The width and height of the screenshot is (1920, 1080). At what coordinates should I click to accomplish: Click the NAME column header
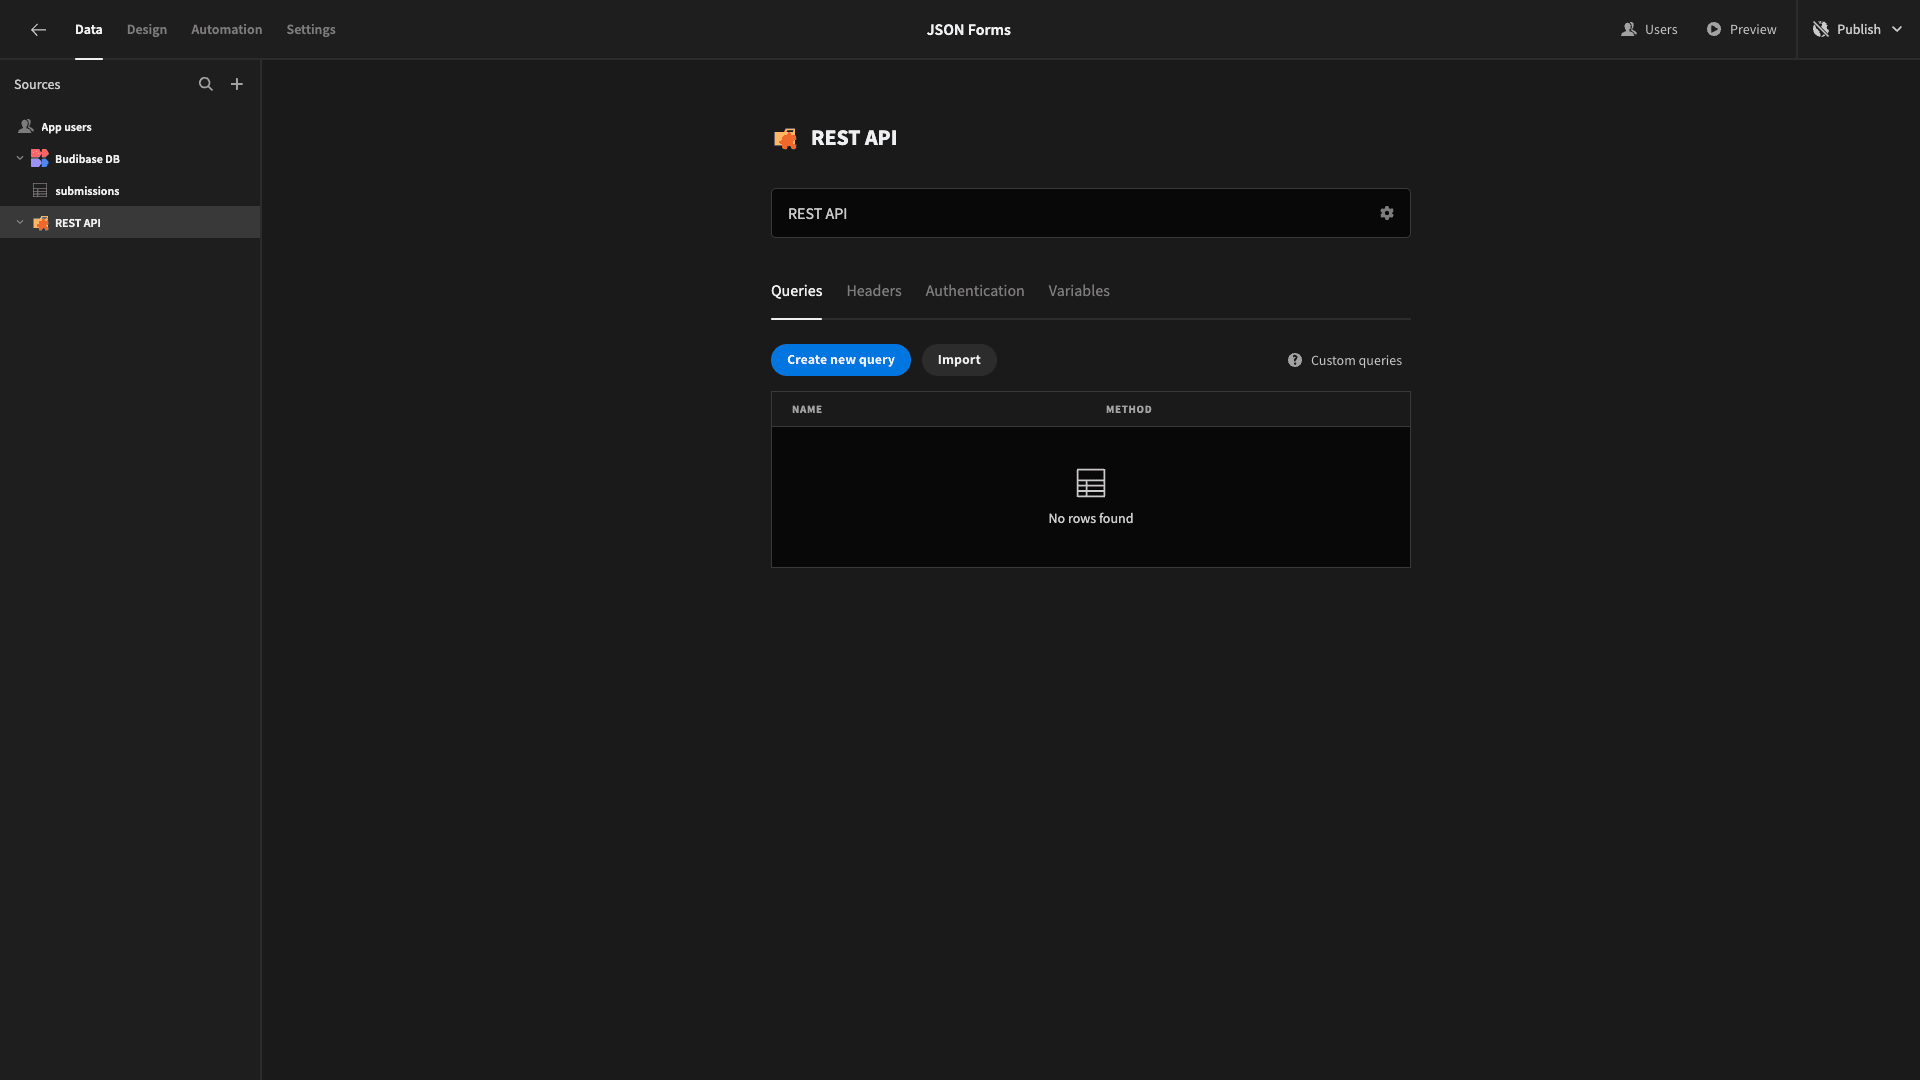tap(807, 409)
